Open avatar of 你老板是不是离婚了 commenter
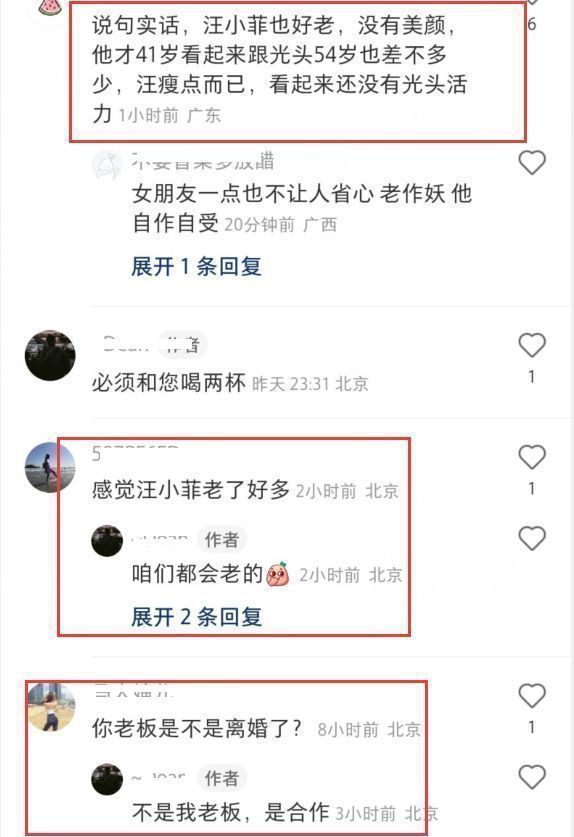The width and height of the screenshot is (574, 837). point(50,706)
